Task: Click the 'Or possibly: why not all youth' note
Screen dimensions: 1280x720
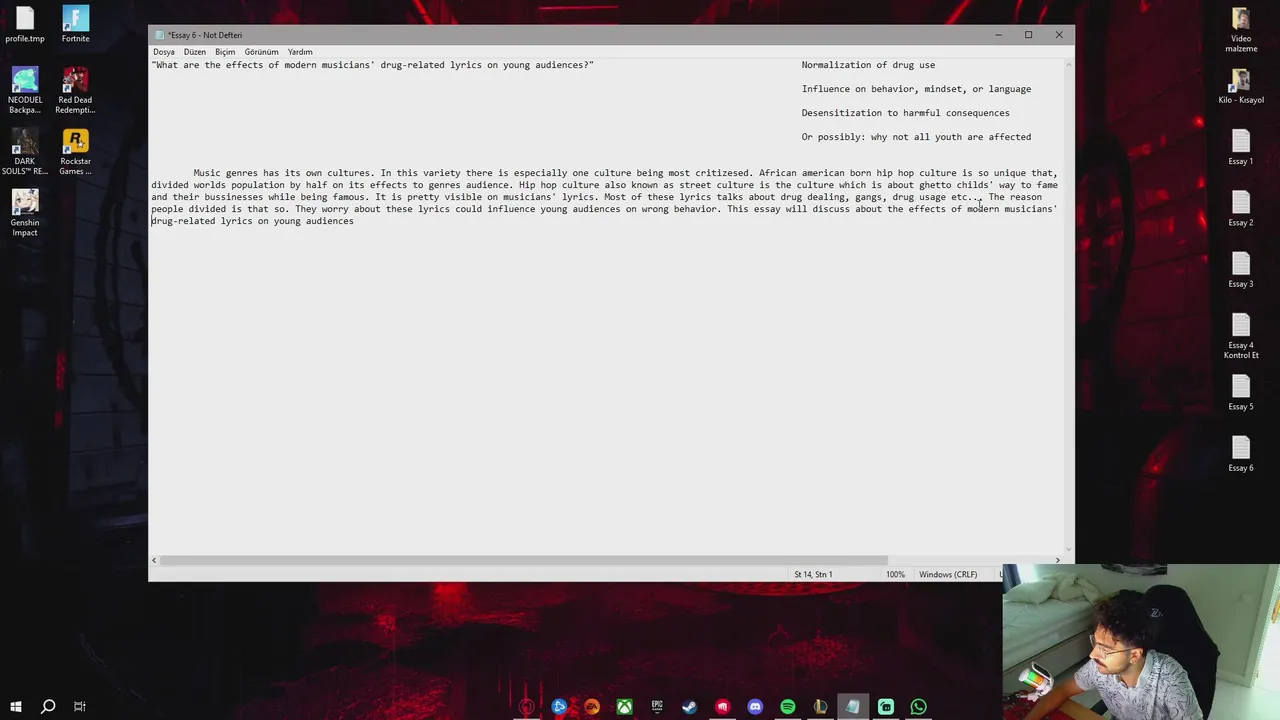Action: pos(916,137)
